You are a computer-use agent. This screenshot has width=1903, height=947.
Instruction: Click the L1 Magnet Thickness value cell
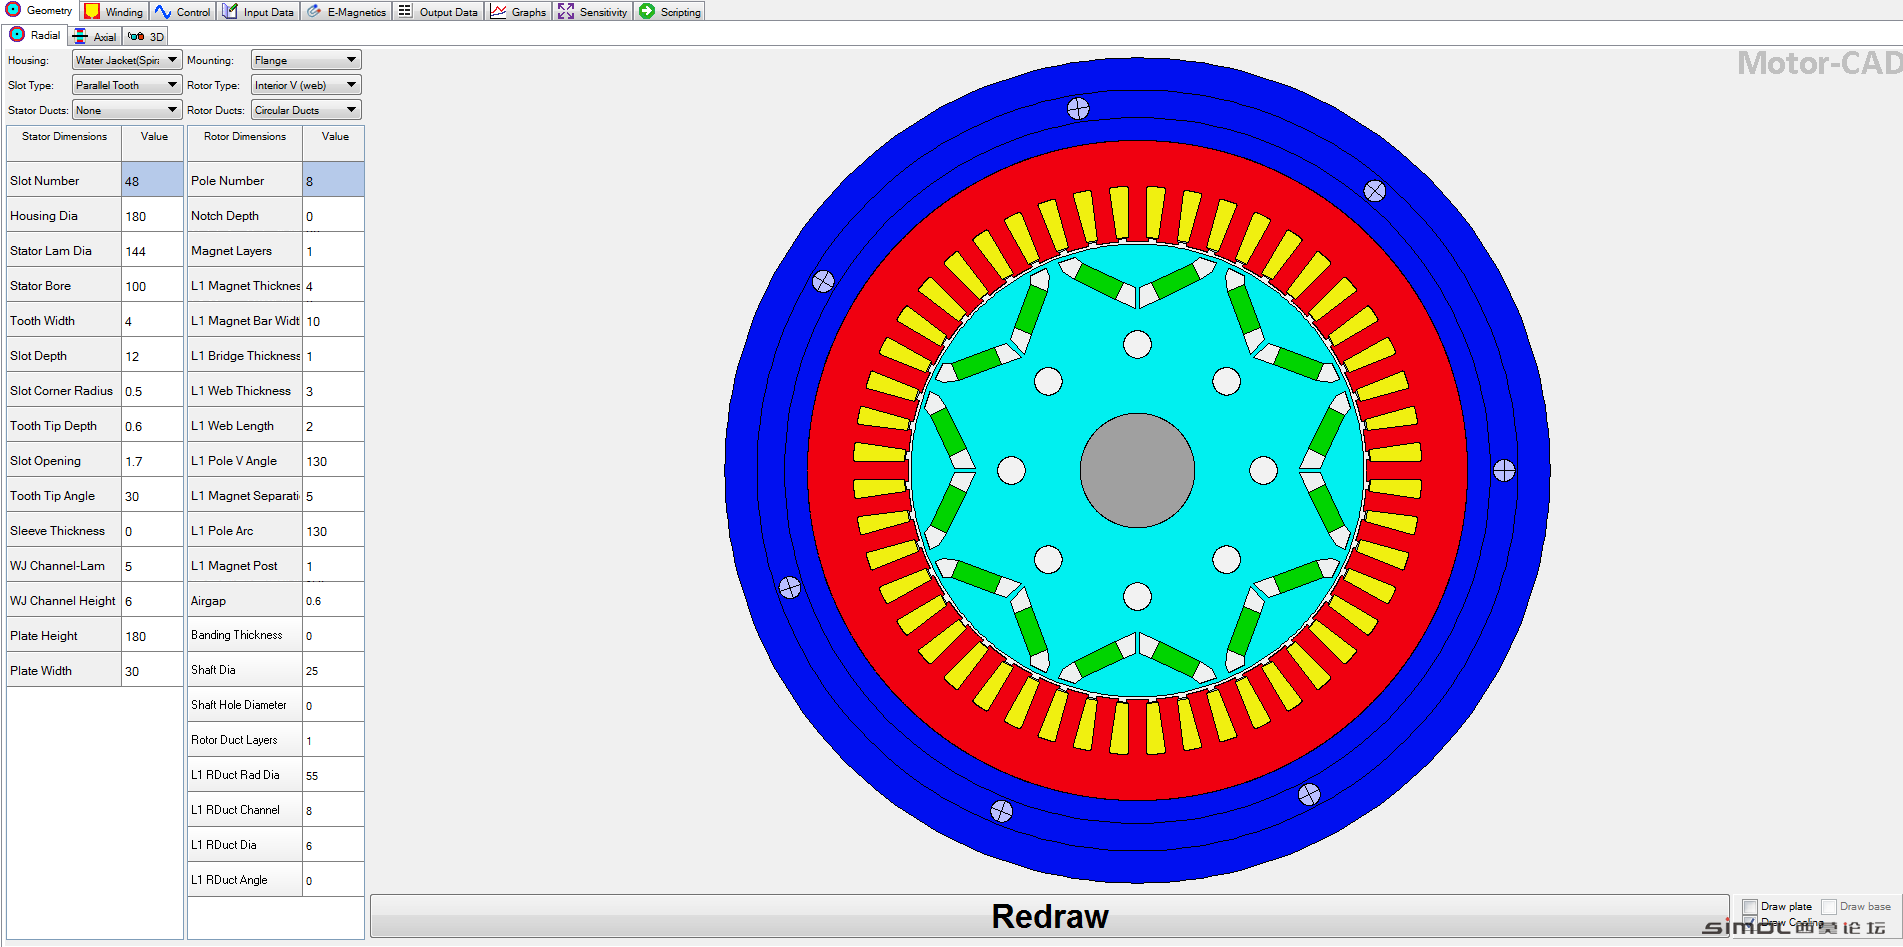click(x=333, y=285)
